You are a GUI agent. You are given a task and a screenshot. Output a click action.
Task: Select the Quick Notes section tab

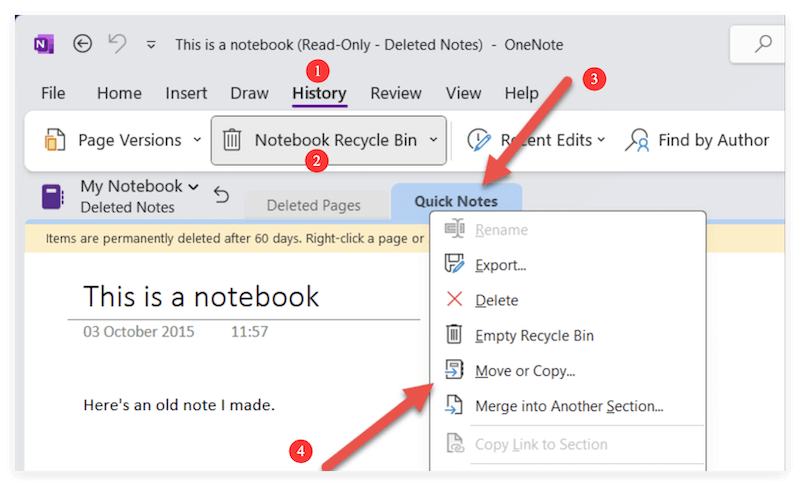(456, 201)
